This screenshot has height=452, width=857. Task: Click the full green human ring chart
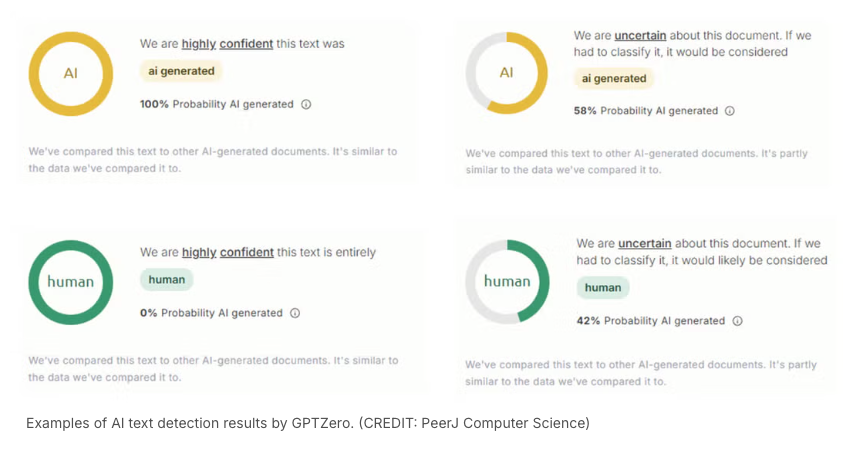[71, 282]
